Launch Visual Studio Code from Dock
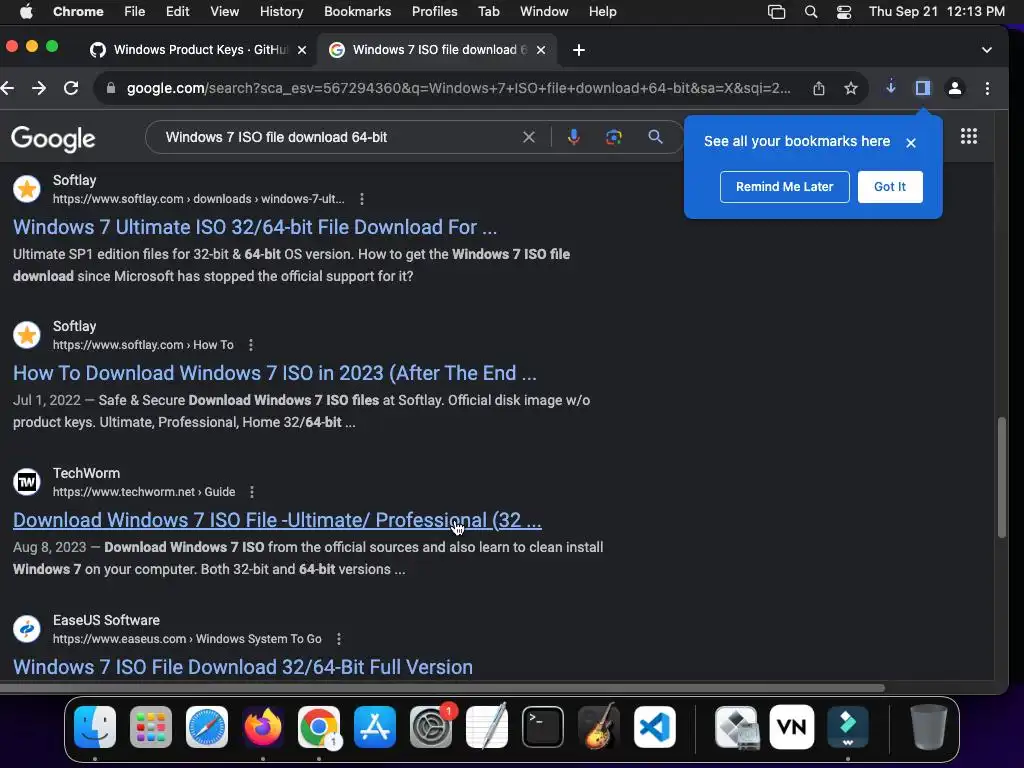 [654, 727]
